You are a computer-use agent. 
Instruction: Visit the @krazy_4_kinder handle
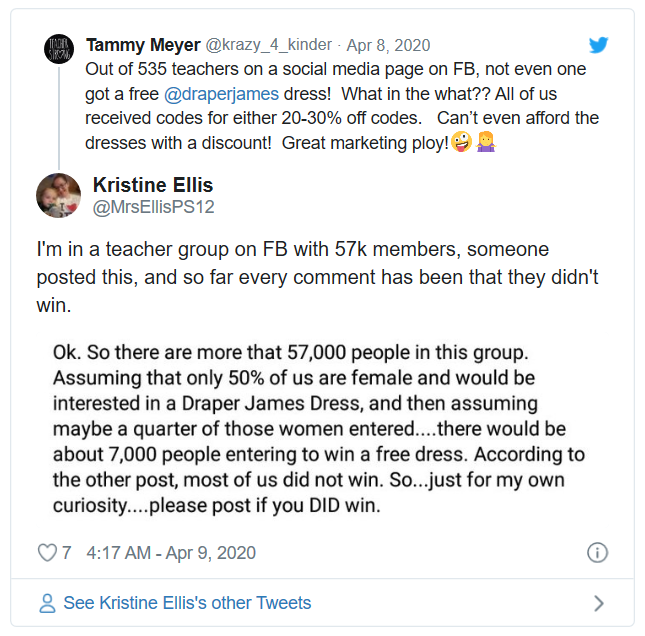coord(269,45)
